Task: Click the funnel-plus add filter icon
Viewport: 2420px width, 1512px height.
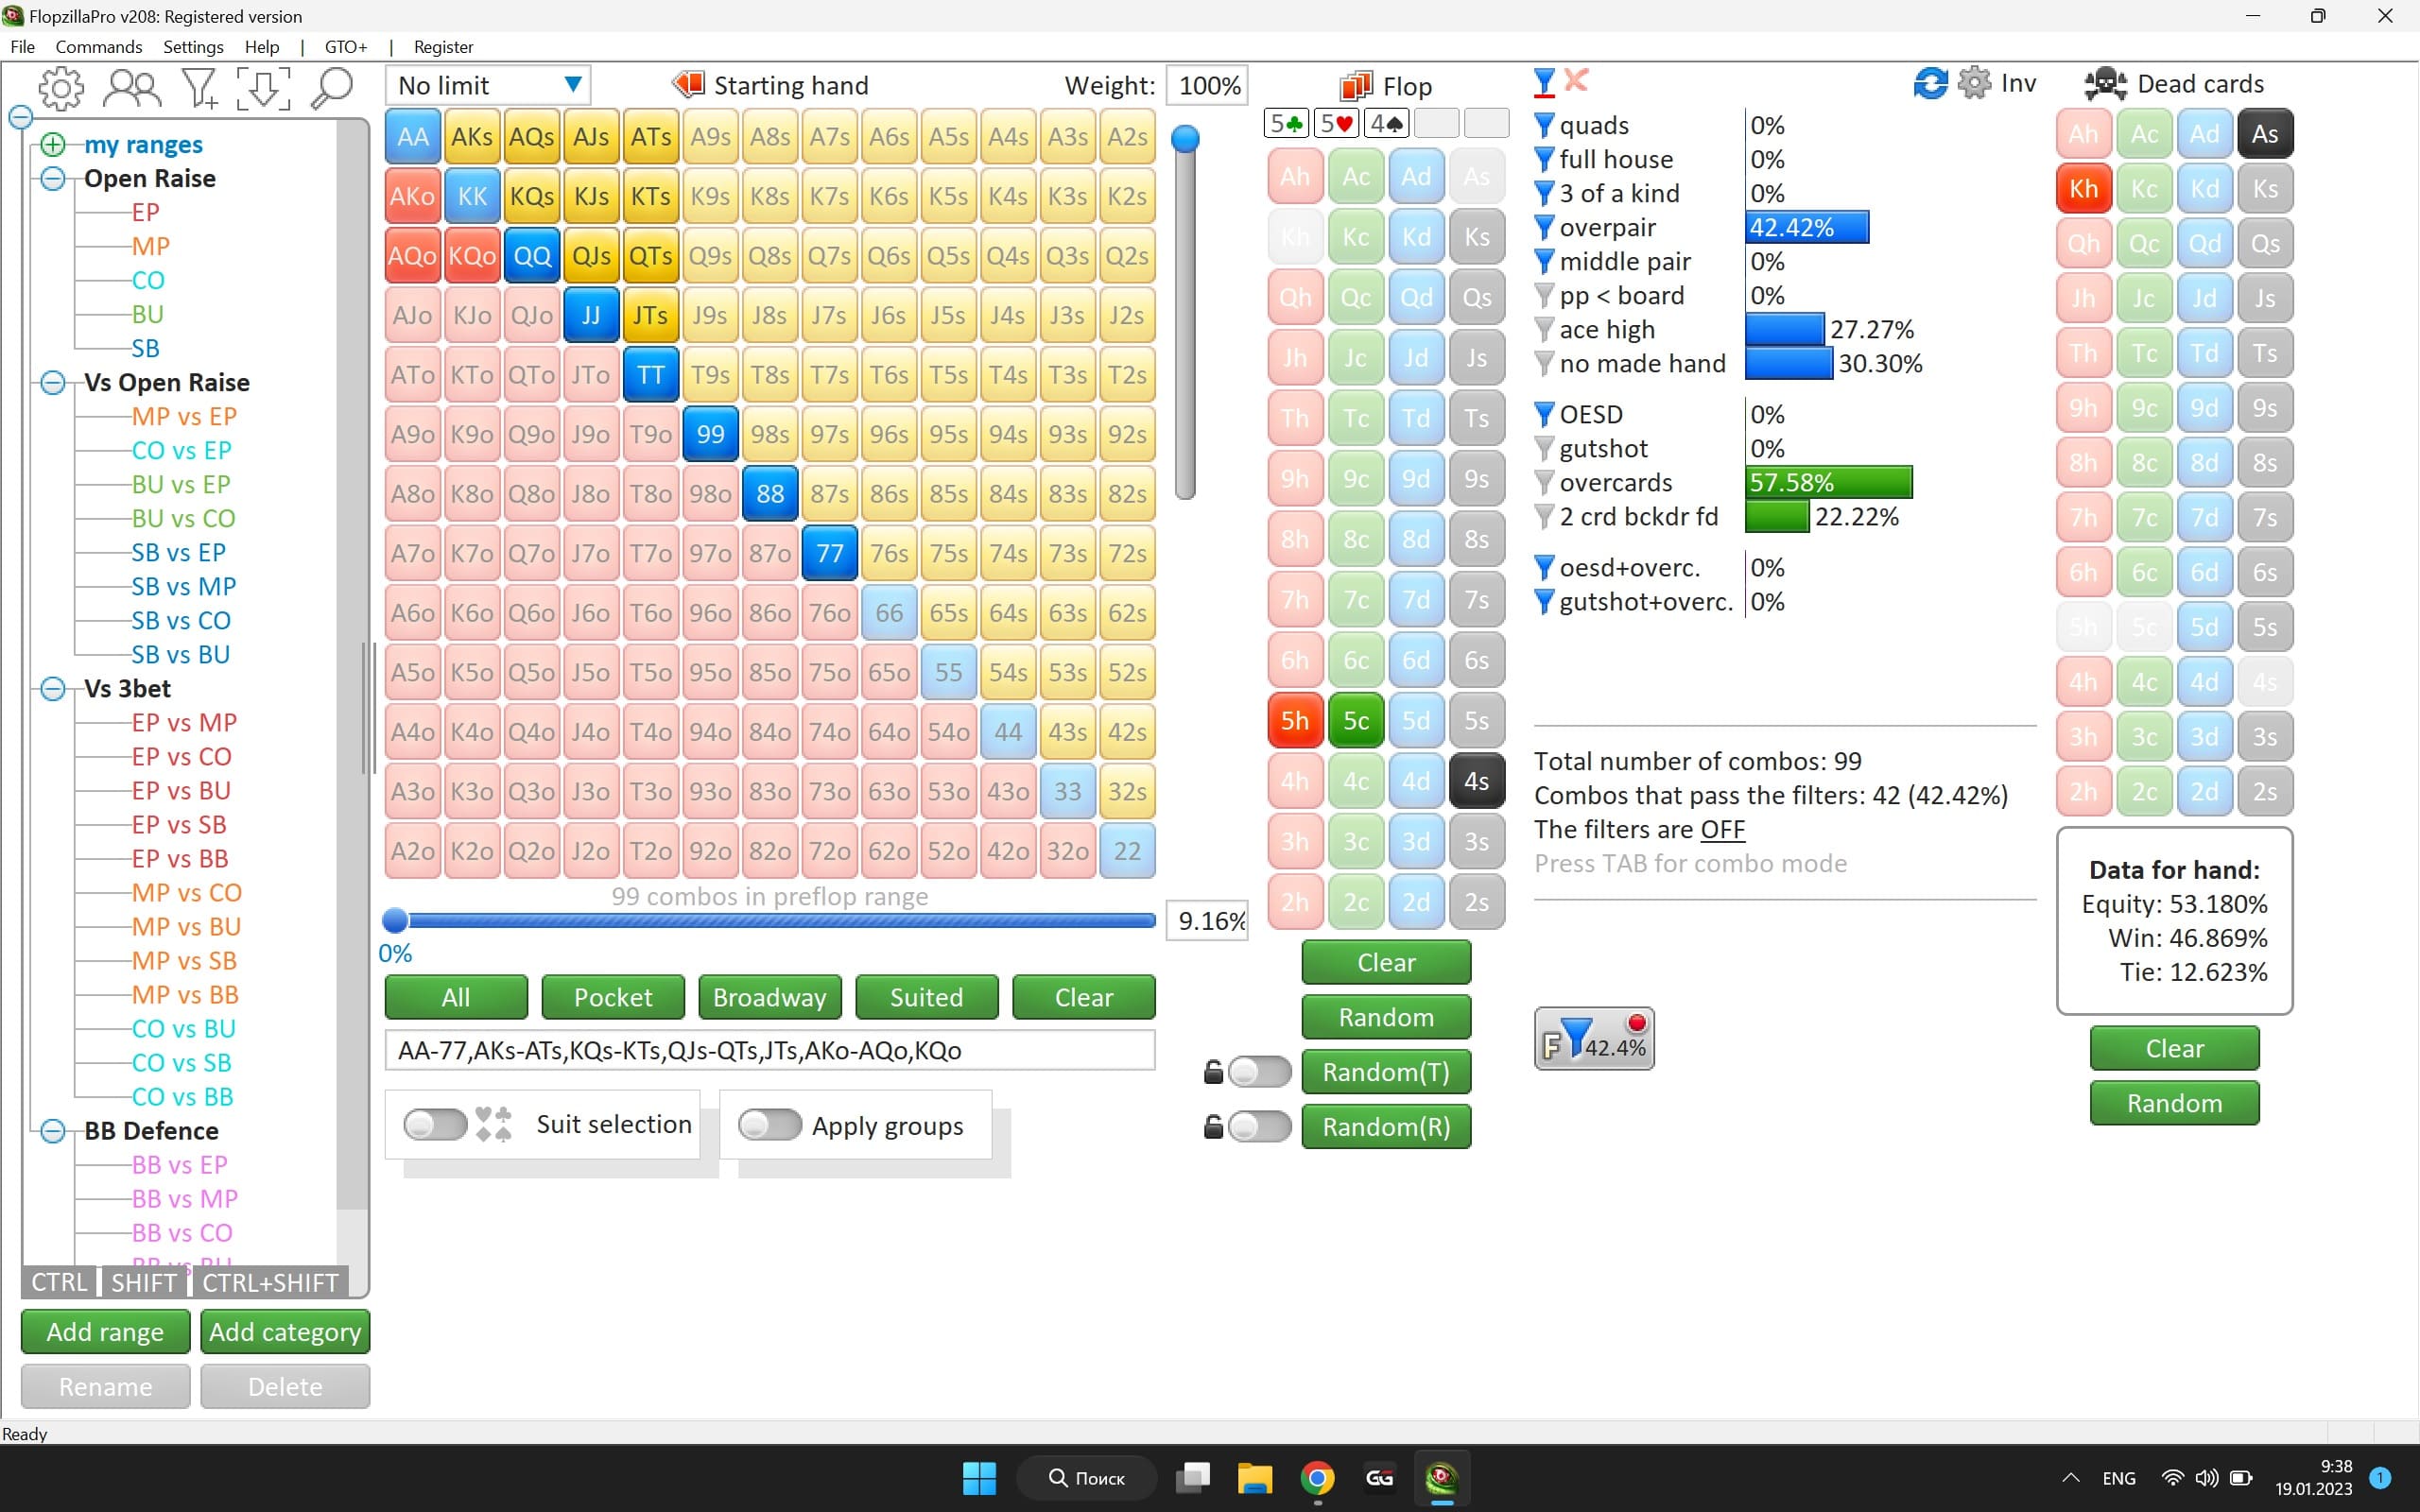Action: point(199,88)
